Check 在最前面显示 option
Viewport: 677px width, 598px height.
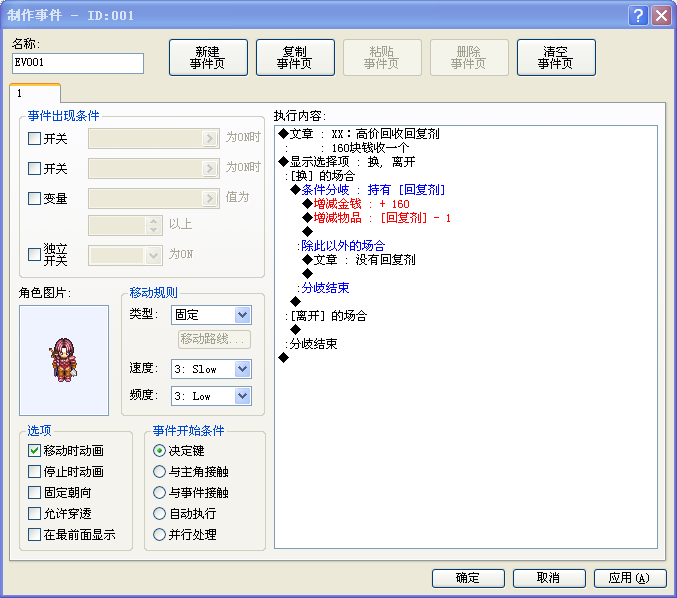click(34, 535)
